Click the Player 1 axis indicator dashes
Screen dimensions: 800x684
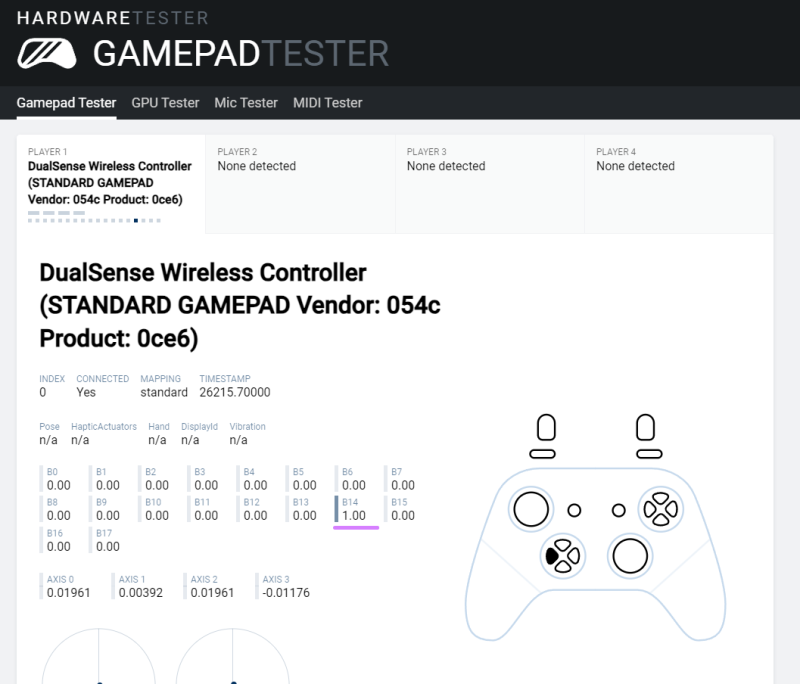tap(57, 213)
